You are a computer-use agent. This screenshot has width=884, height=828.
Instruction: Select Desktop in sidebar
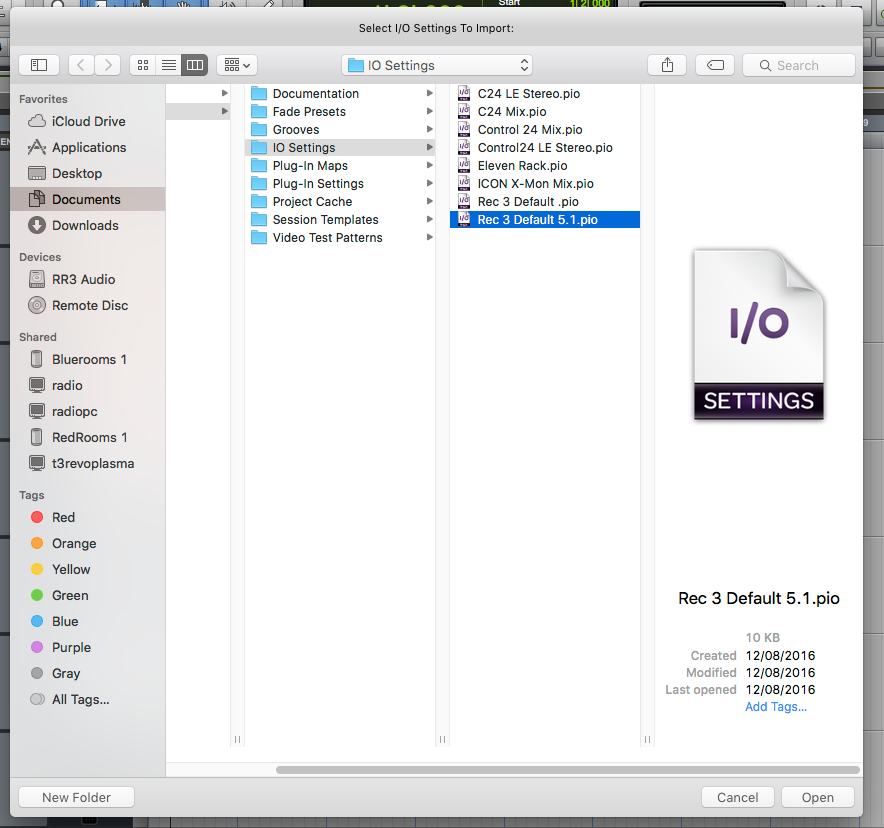point(87,173)
